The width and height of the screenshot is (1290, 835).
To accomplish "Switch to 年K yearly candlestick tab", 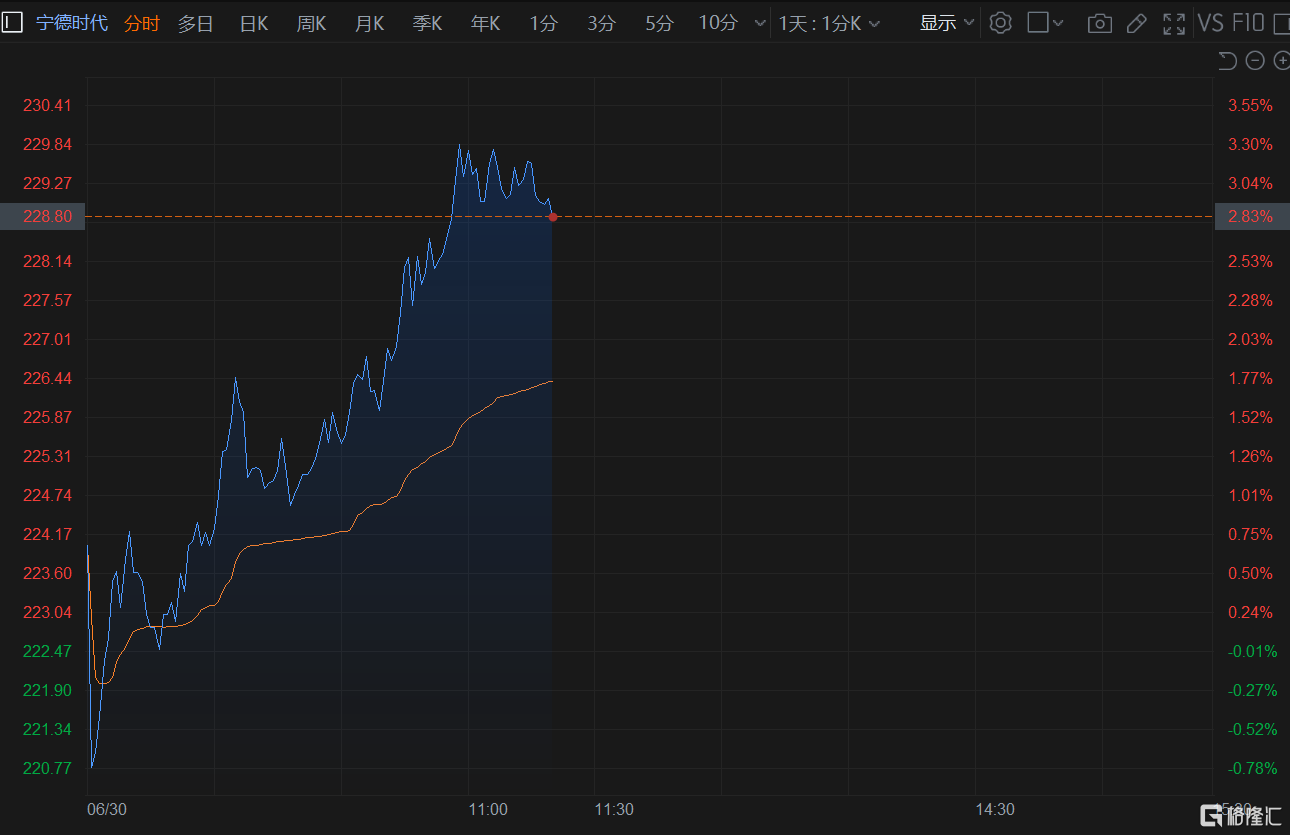I will [x=485, y=23].
